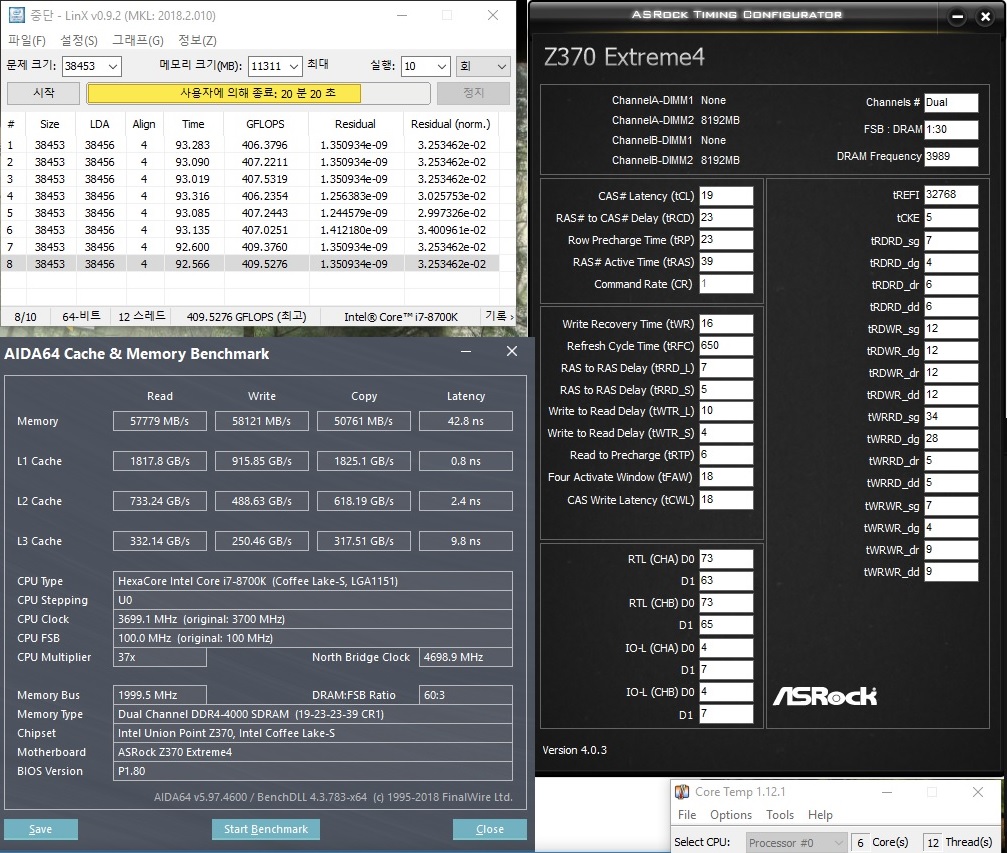Open Core Temp File menu
The width and height of the screenshot is (1007, 853).
pyautogui.click(x=687, y=814)
